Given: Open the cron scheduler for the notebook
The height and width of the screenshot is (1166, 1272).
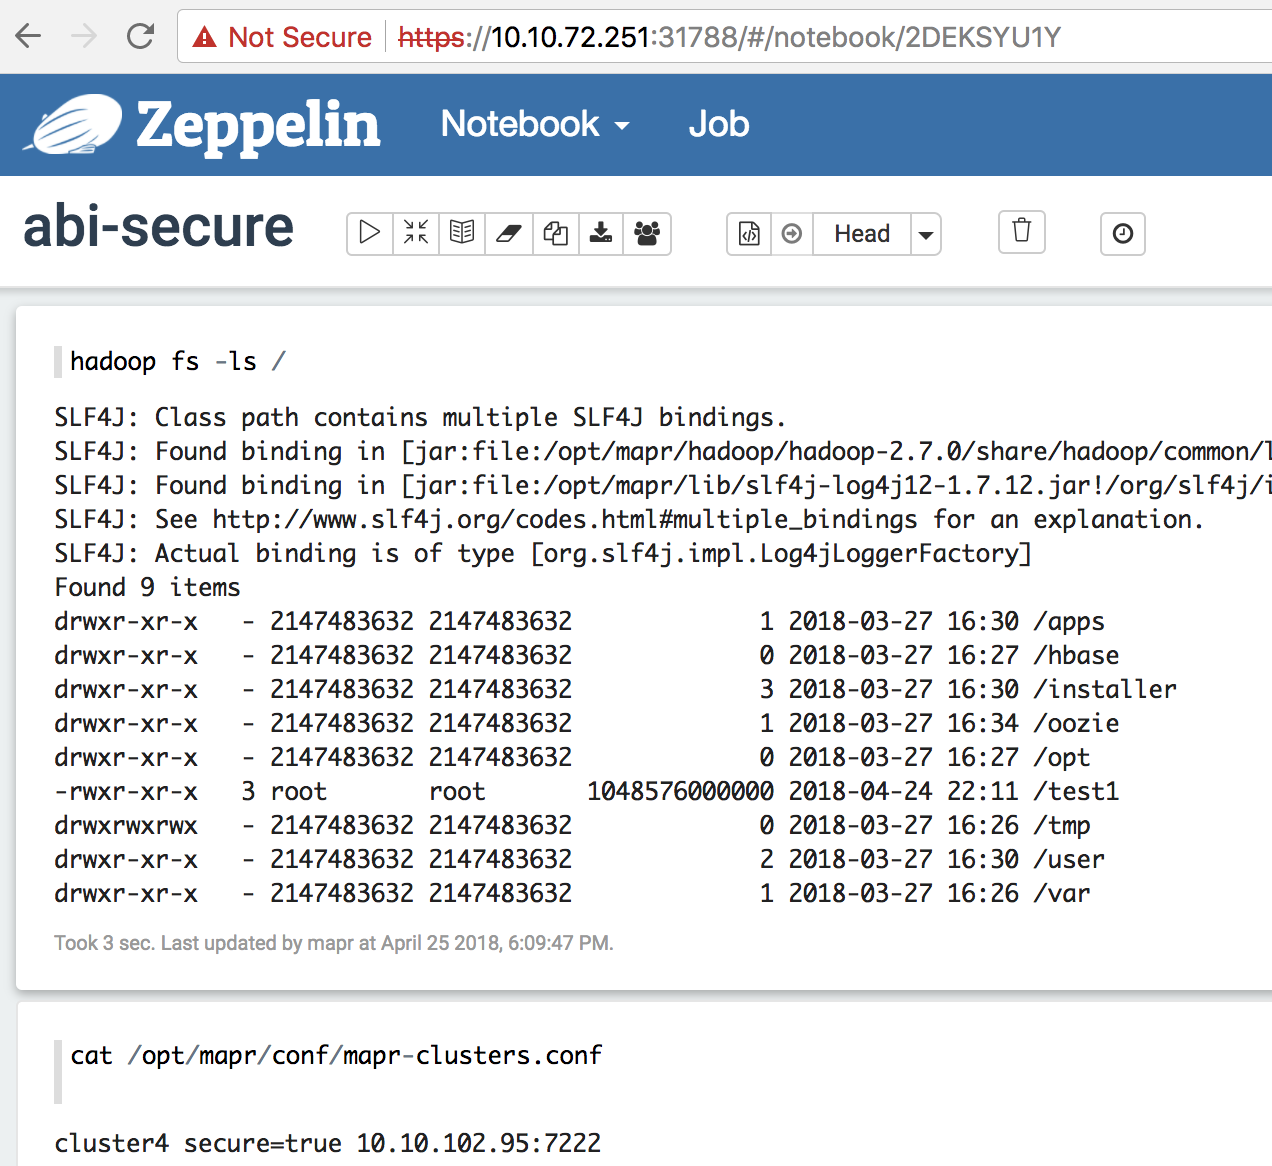Looking at the screenshot, I should 1122,234.
